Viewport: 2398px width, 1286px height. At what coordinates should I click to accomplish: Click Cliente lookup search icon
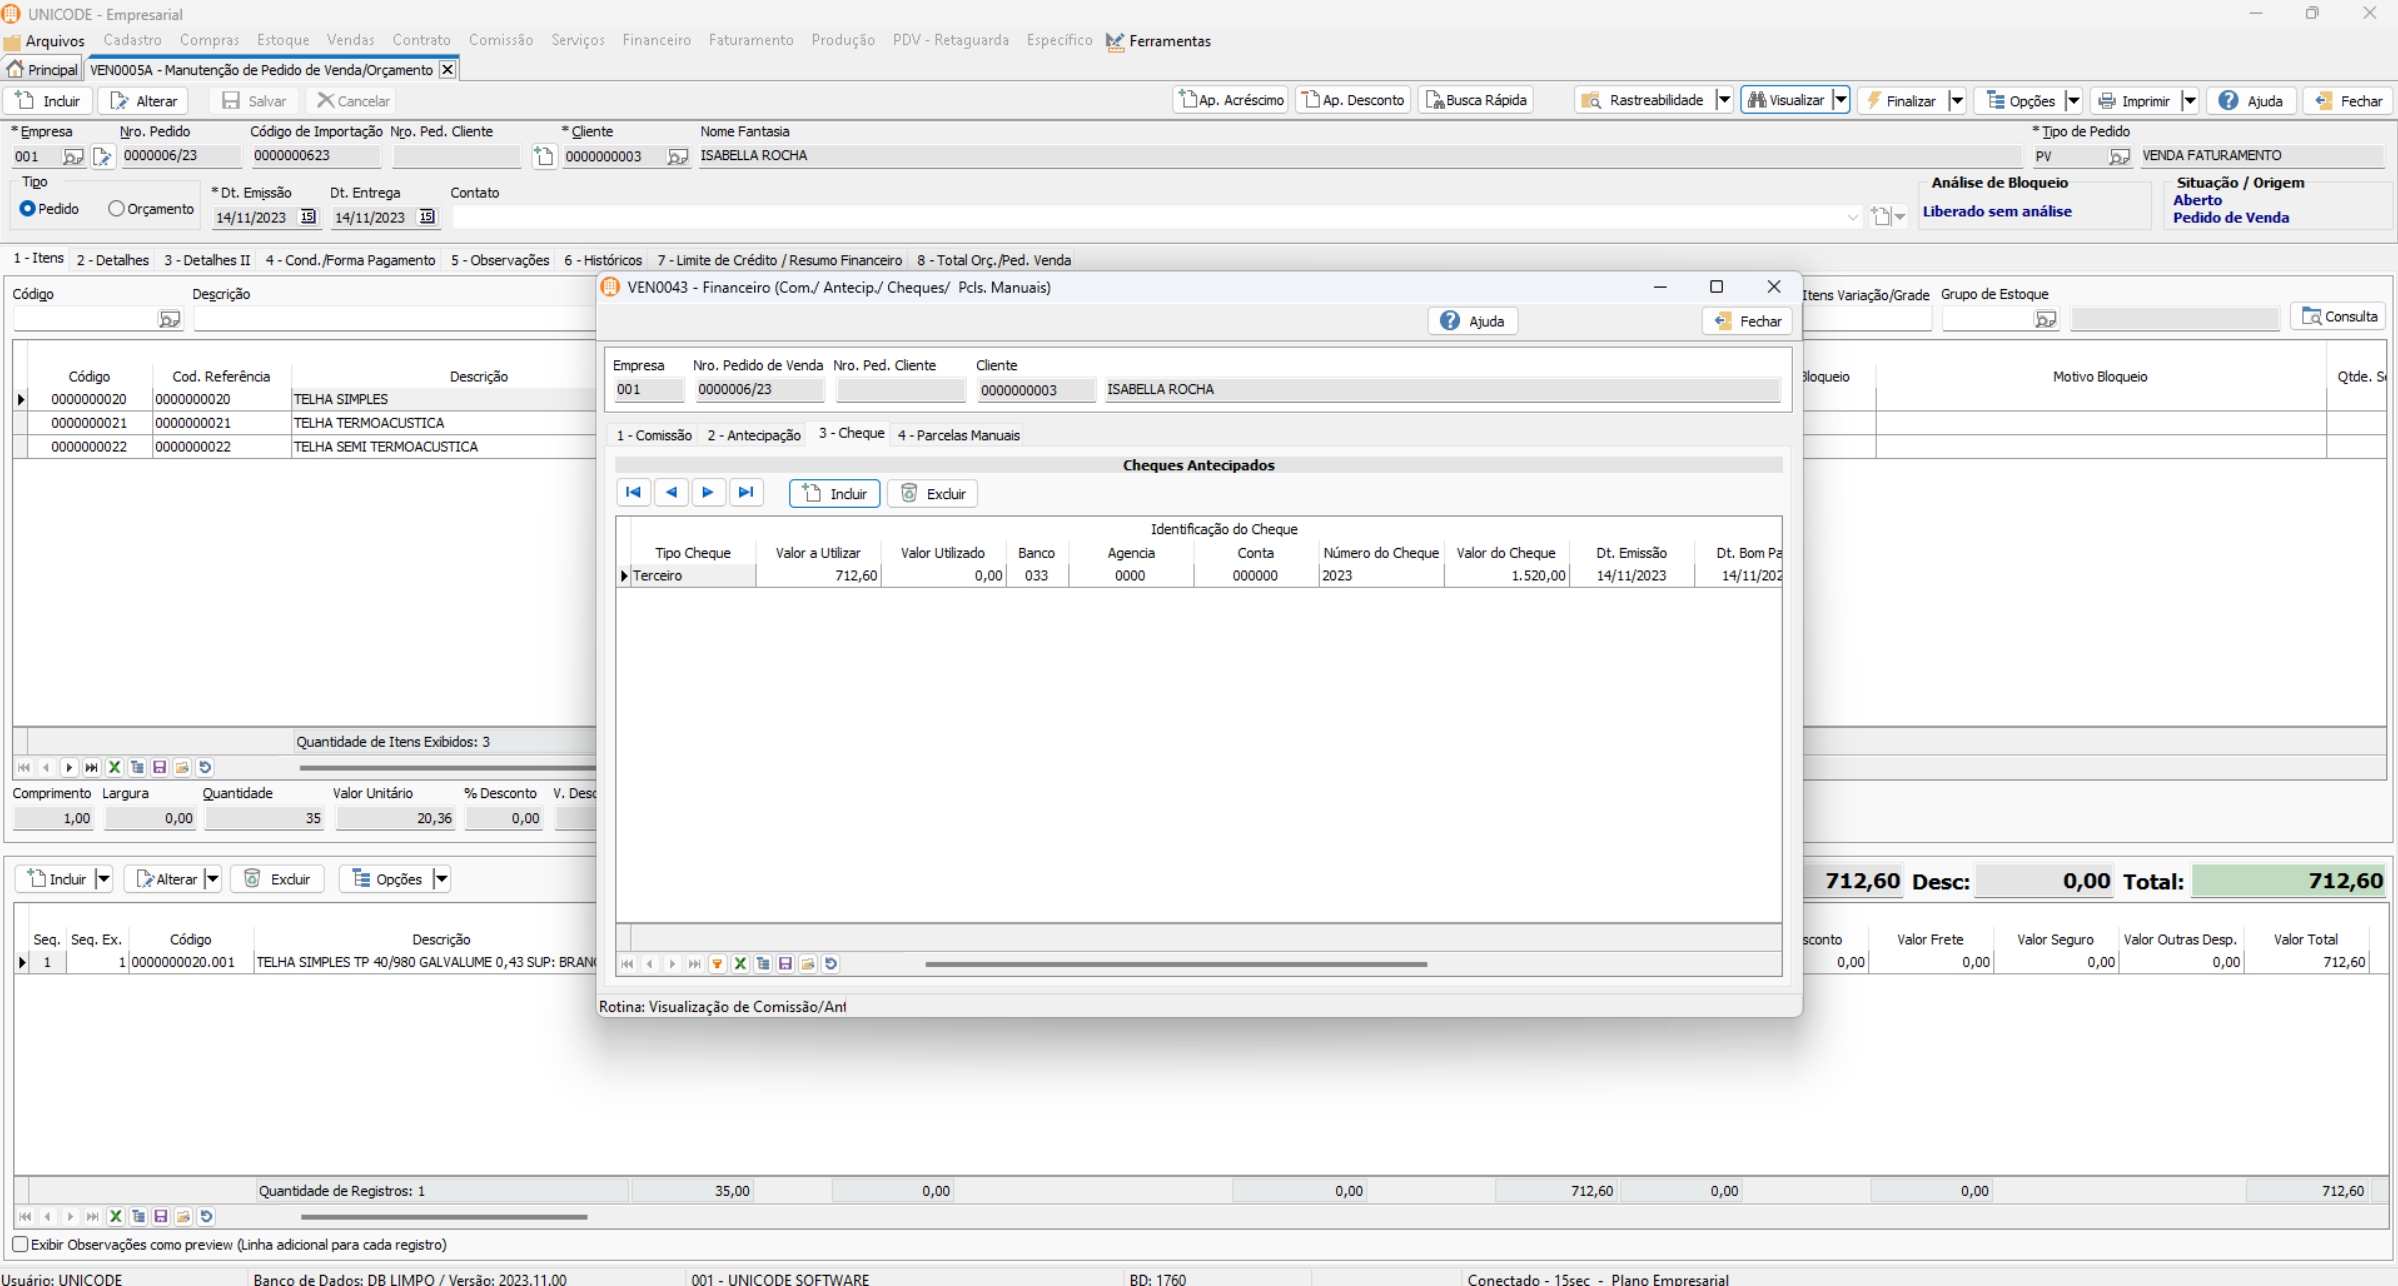677,157
